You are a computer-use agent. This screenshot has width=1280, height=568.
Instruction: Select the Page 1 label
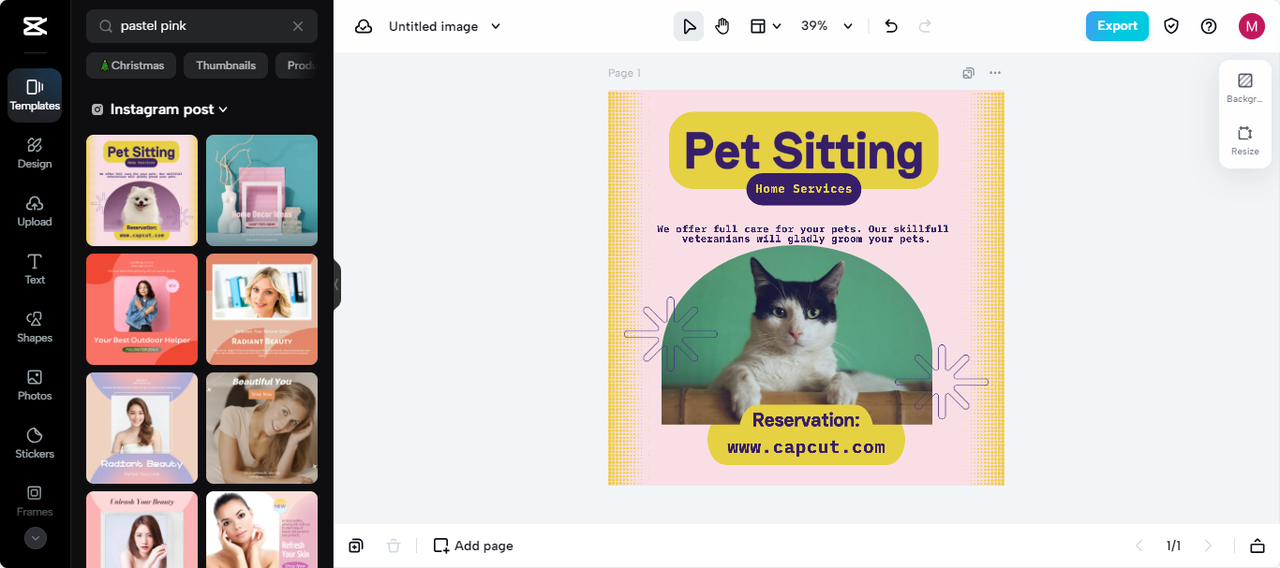pos(624,73)
